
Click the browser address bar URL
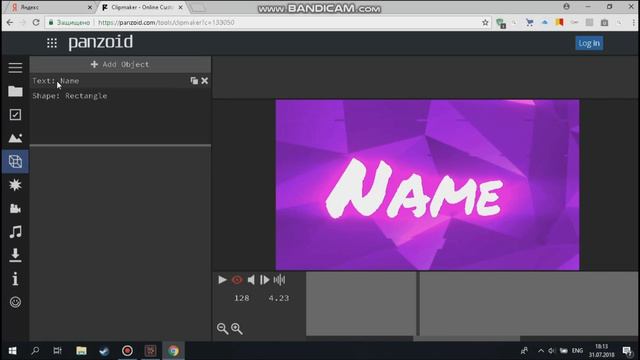click(166, 22)
